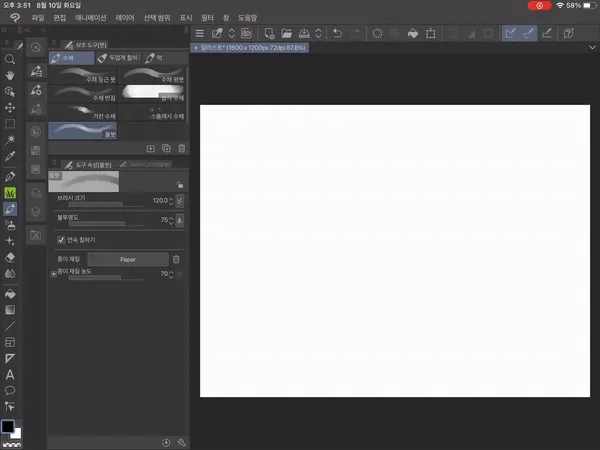The height and width of the screenshot is (450, 600).
Task: Select the Ruler tool
Action: click(x=10, y=358)
